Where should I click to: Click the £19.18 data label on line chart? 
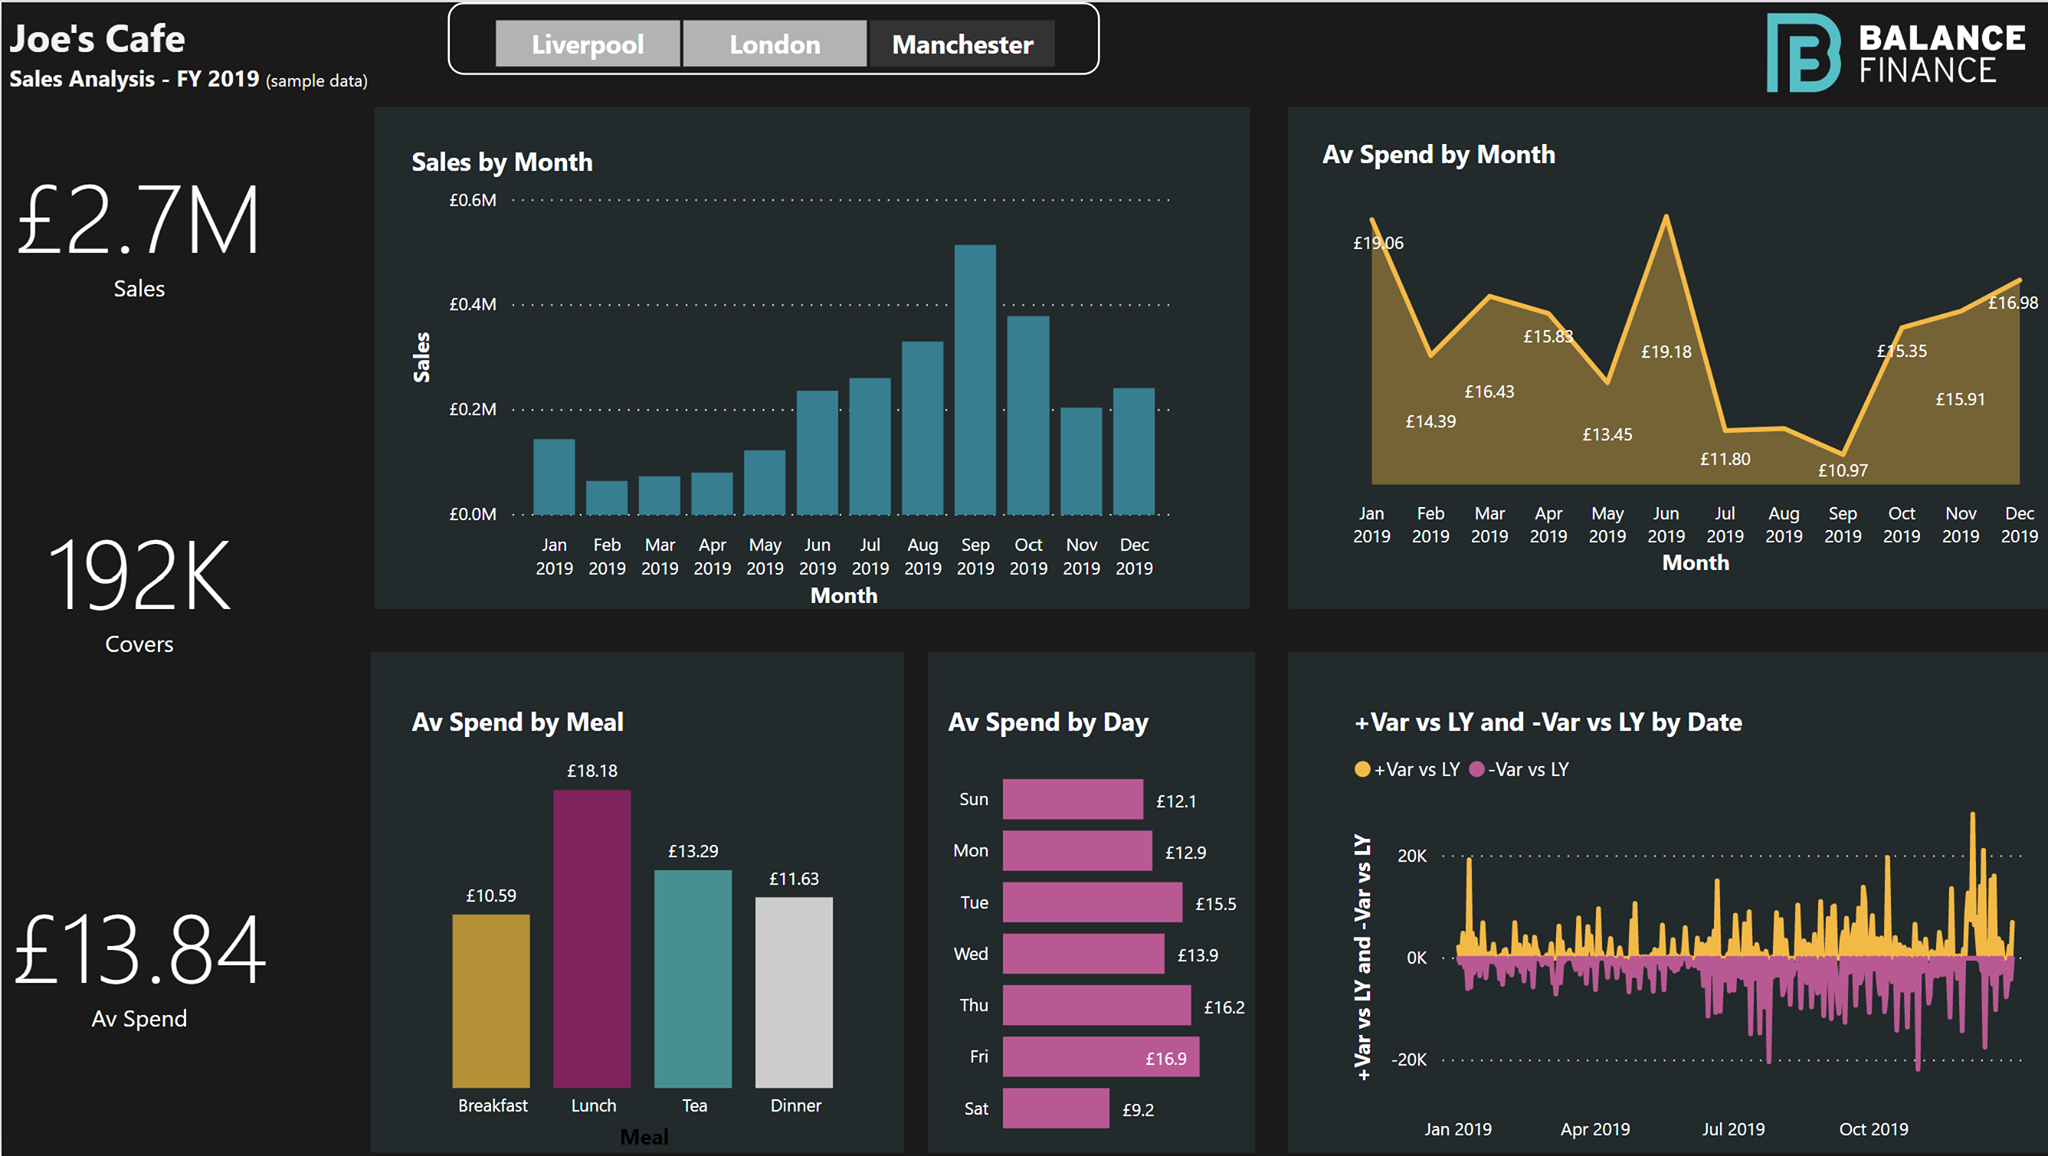click(x=1666, y=352)
